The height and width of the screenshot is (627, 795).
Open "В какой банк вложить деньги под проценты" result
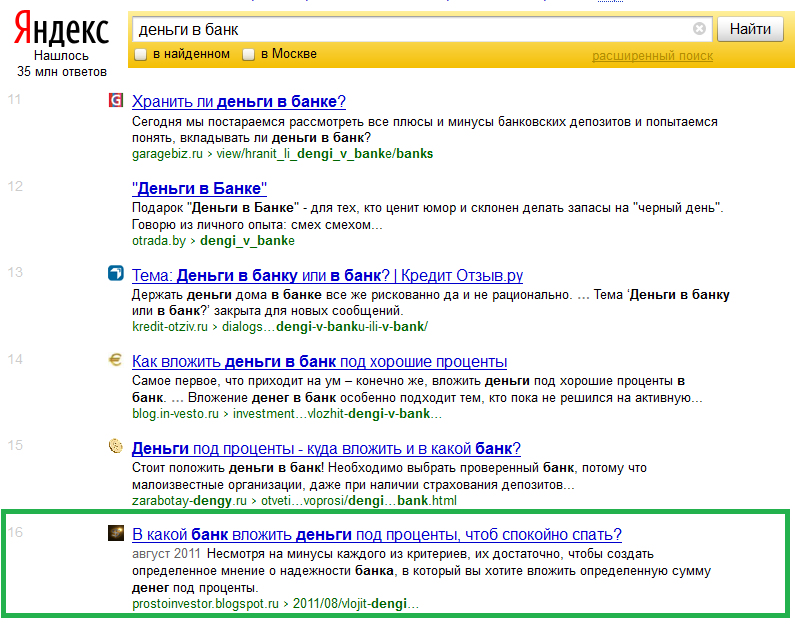tap(377, 535)
